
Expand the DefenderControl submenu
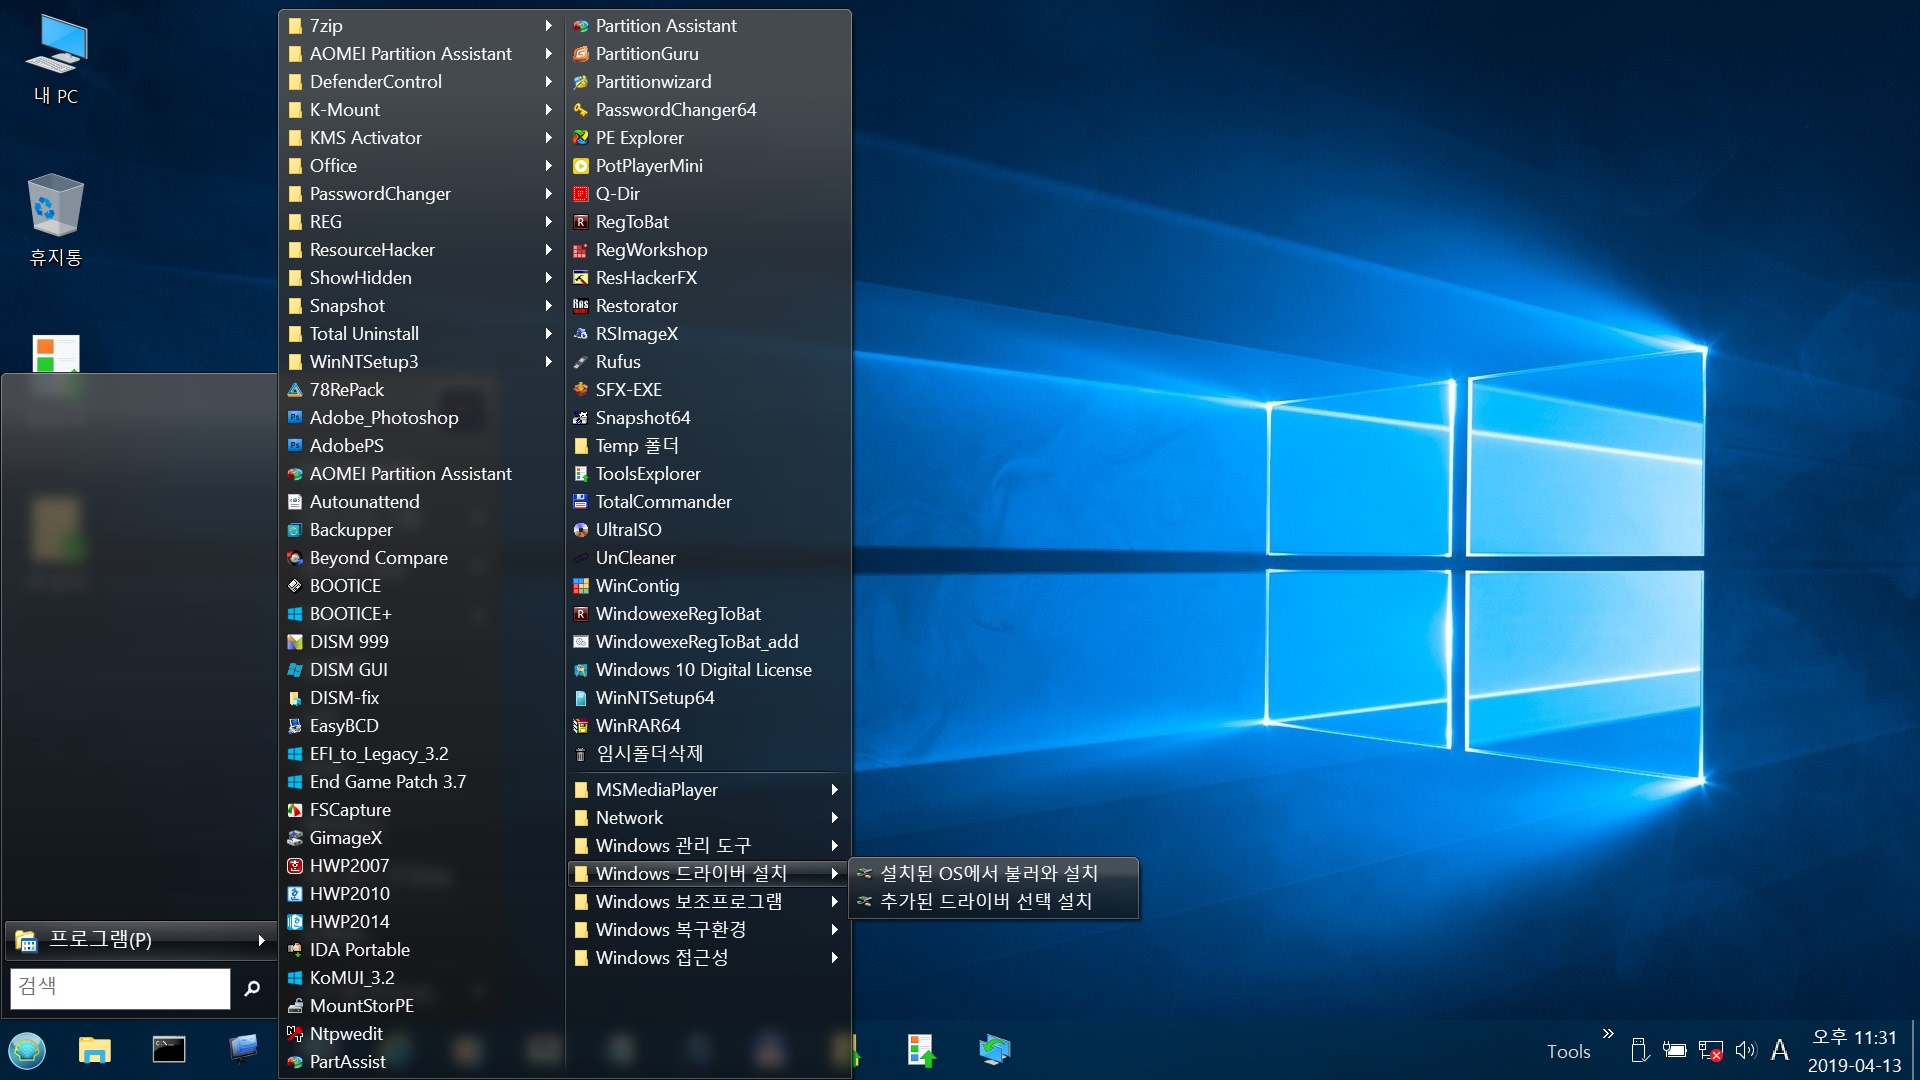pos(421,82)
